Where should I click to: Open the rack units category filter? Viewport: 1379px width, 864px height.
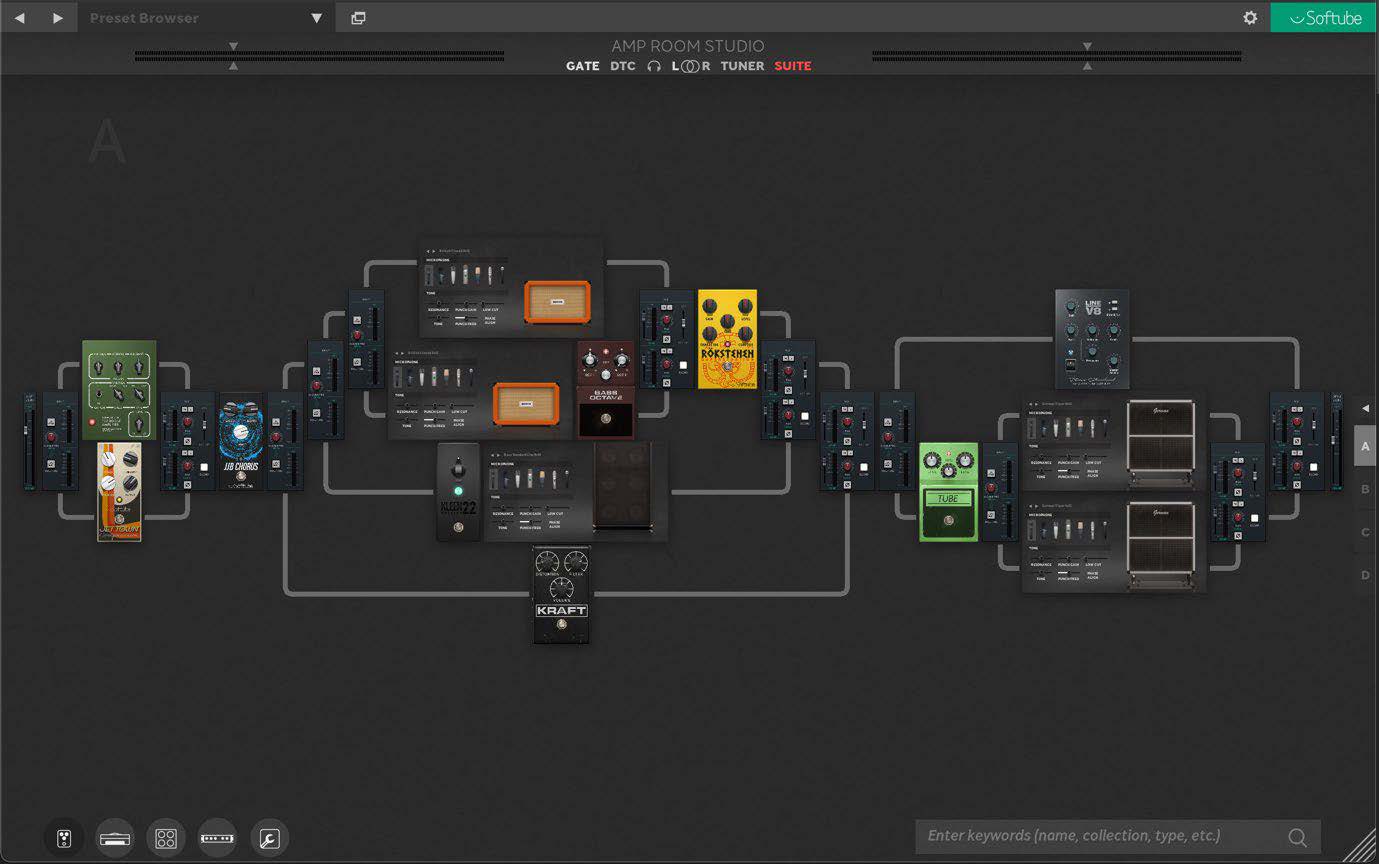pyautogui.click(x=217, y=838)
